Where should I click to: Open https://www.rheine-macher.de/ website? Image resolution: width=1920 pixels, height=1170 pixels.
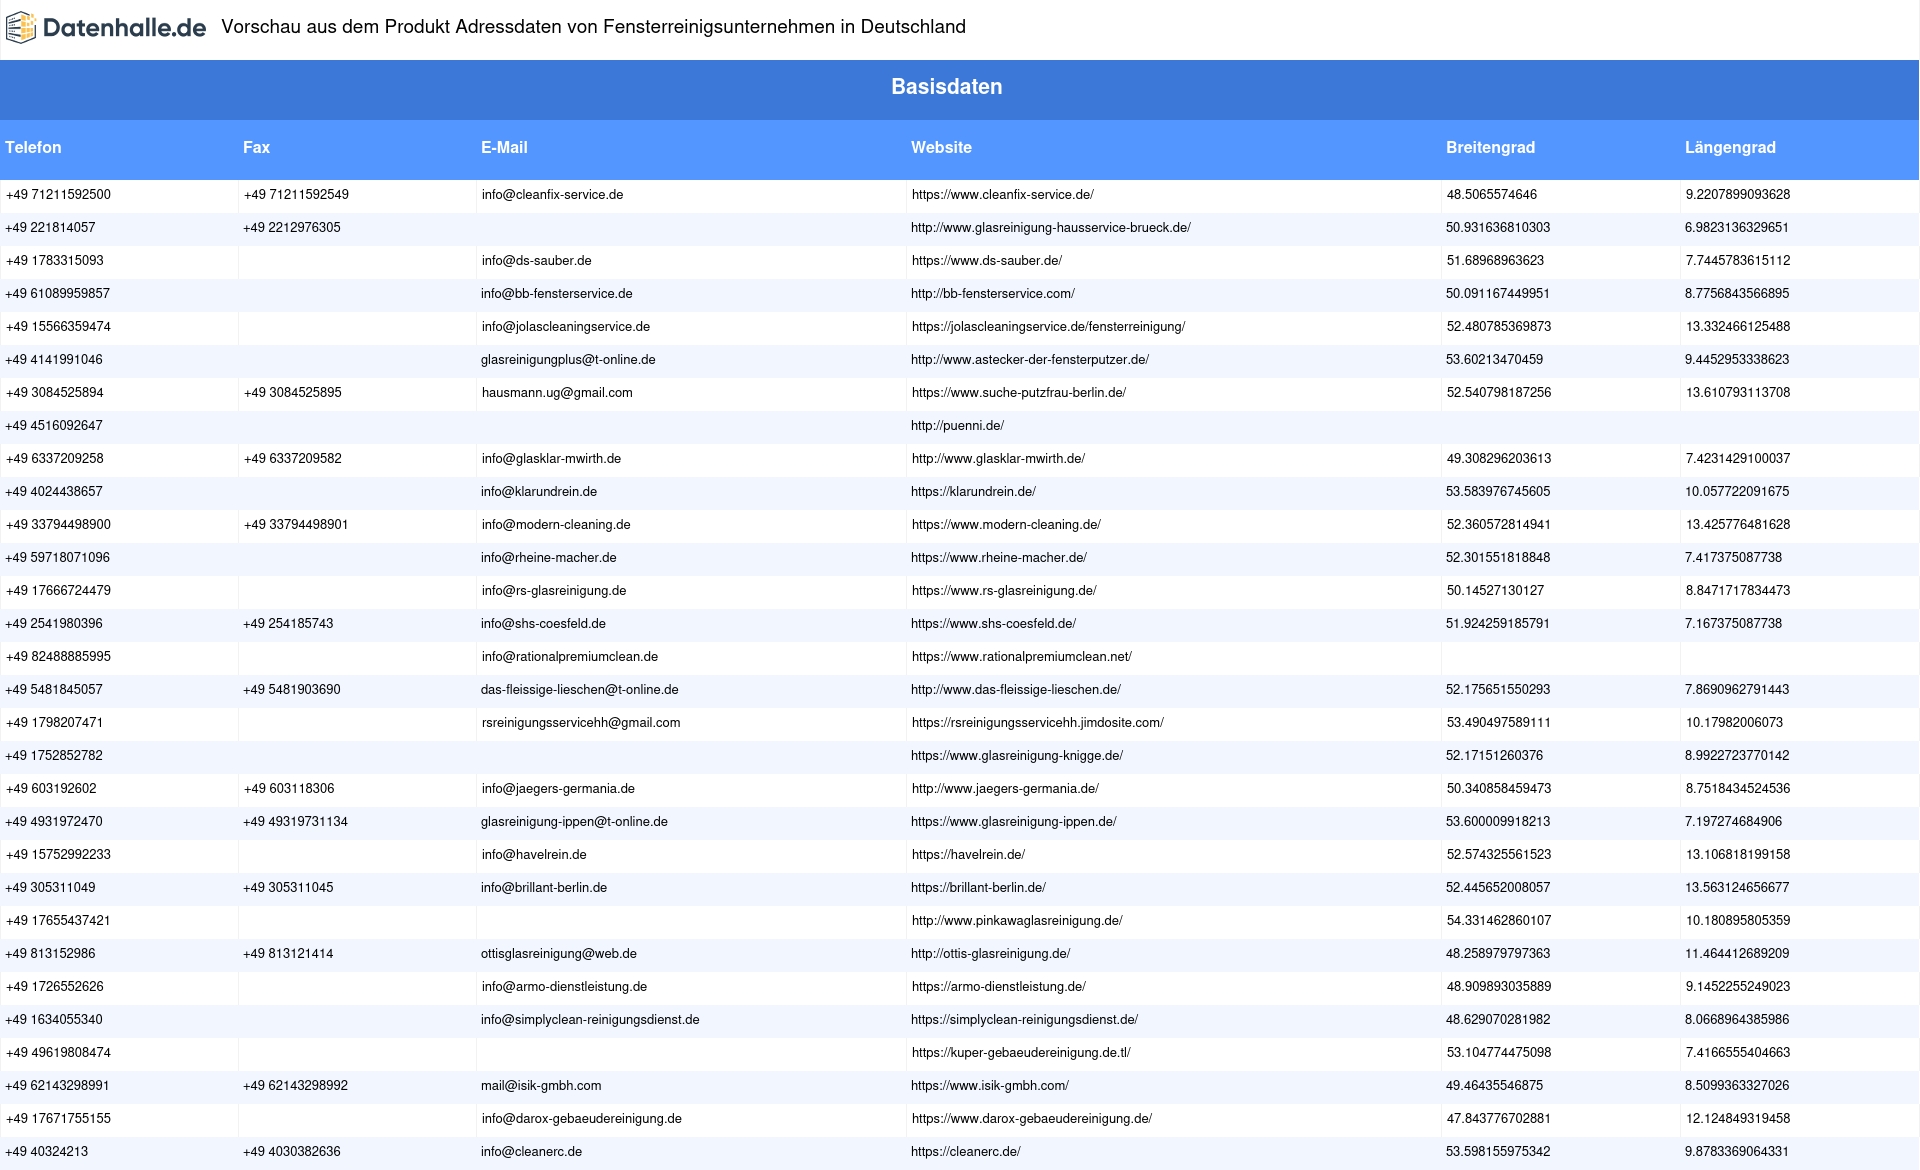(x=999, y=558)
